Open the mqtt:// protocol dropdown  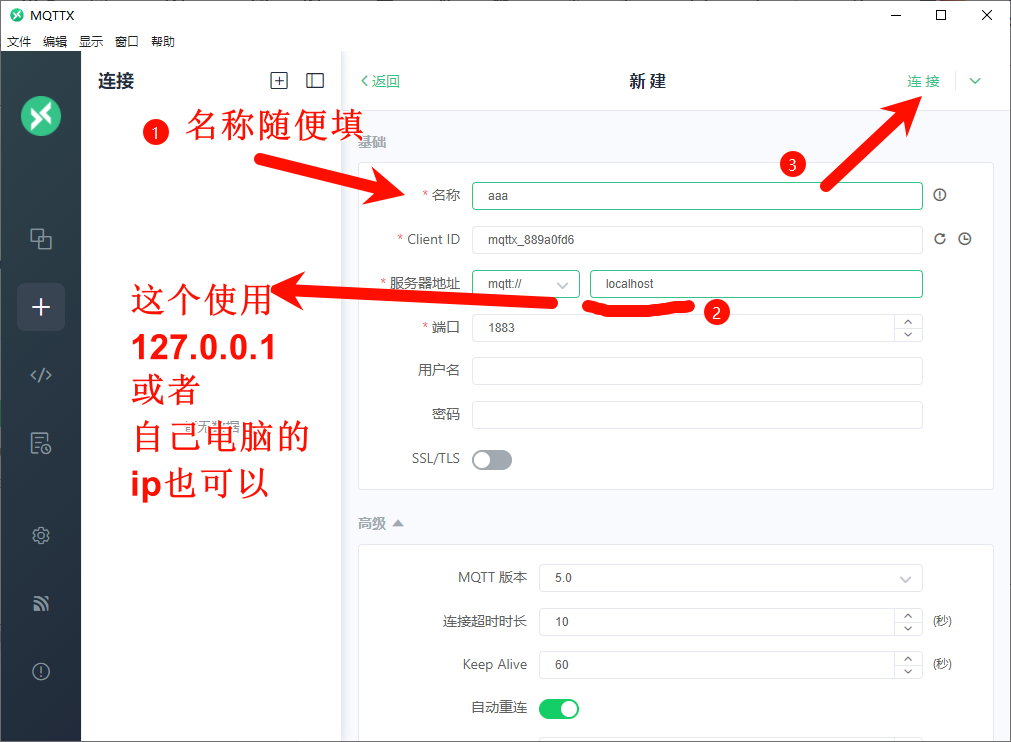525,284
